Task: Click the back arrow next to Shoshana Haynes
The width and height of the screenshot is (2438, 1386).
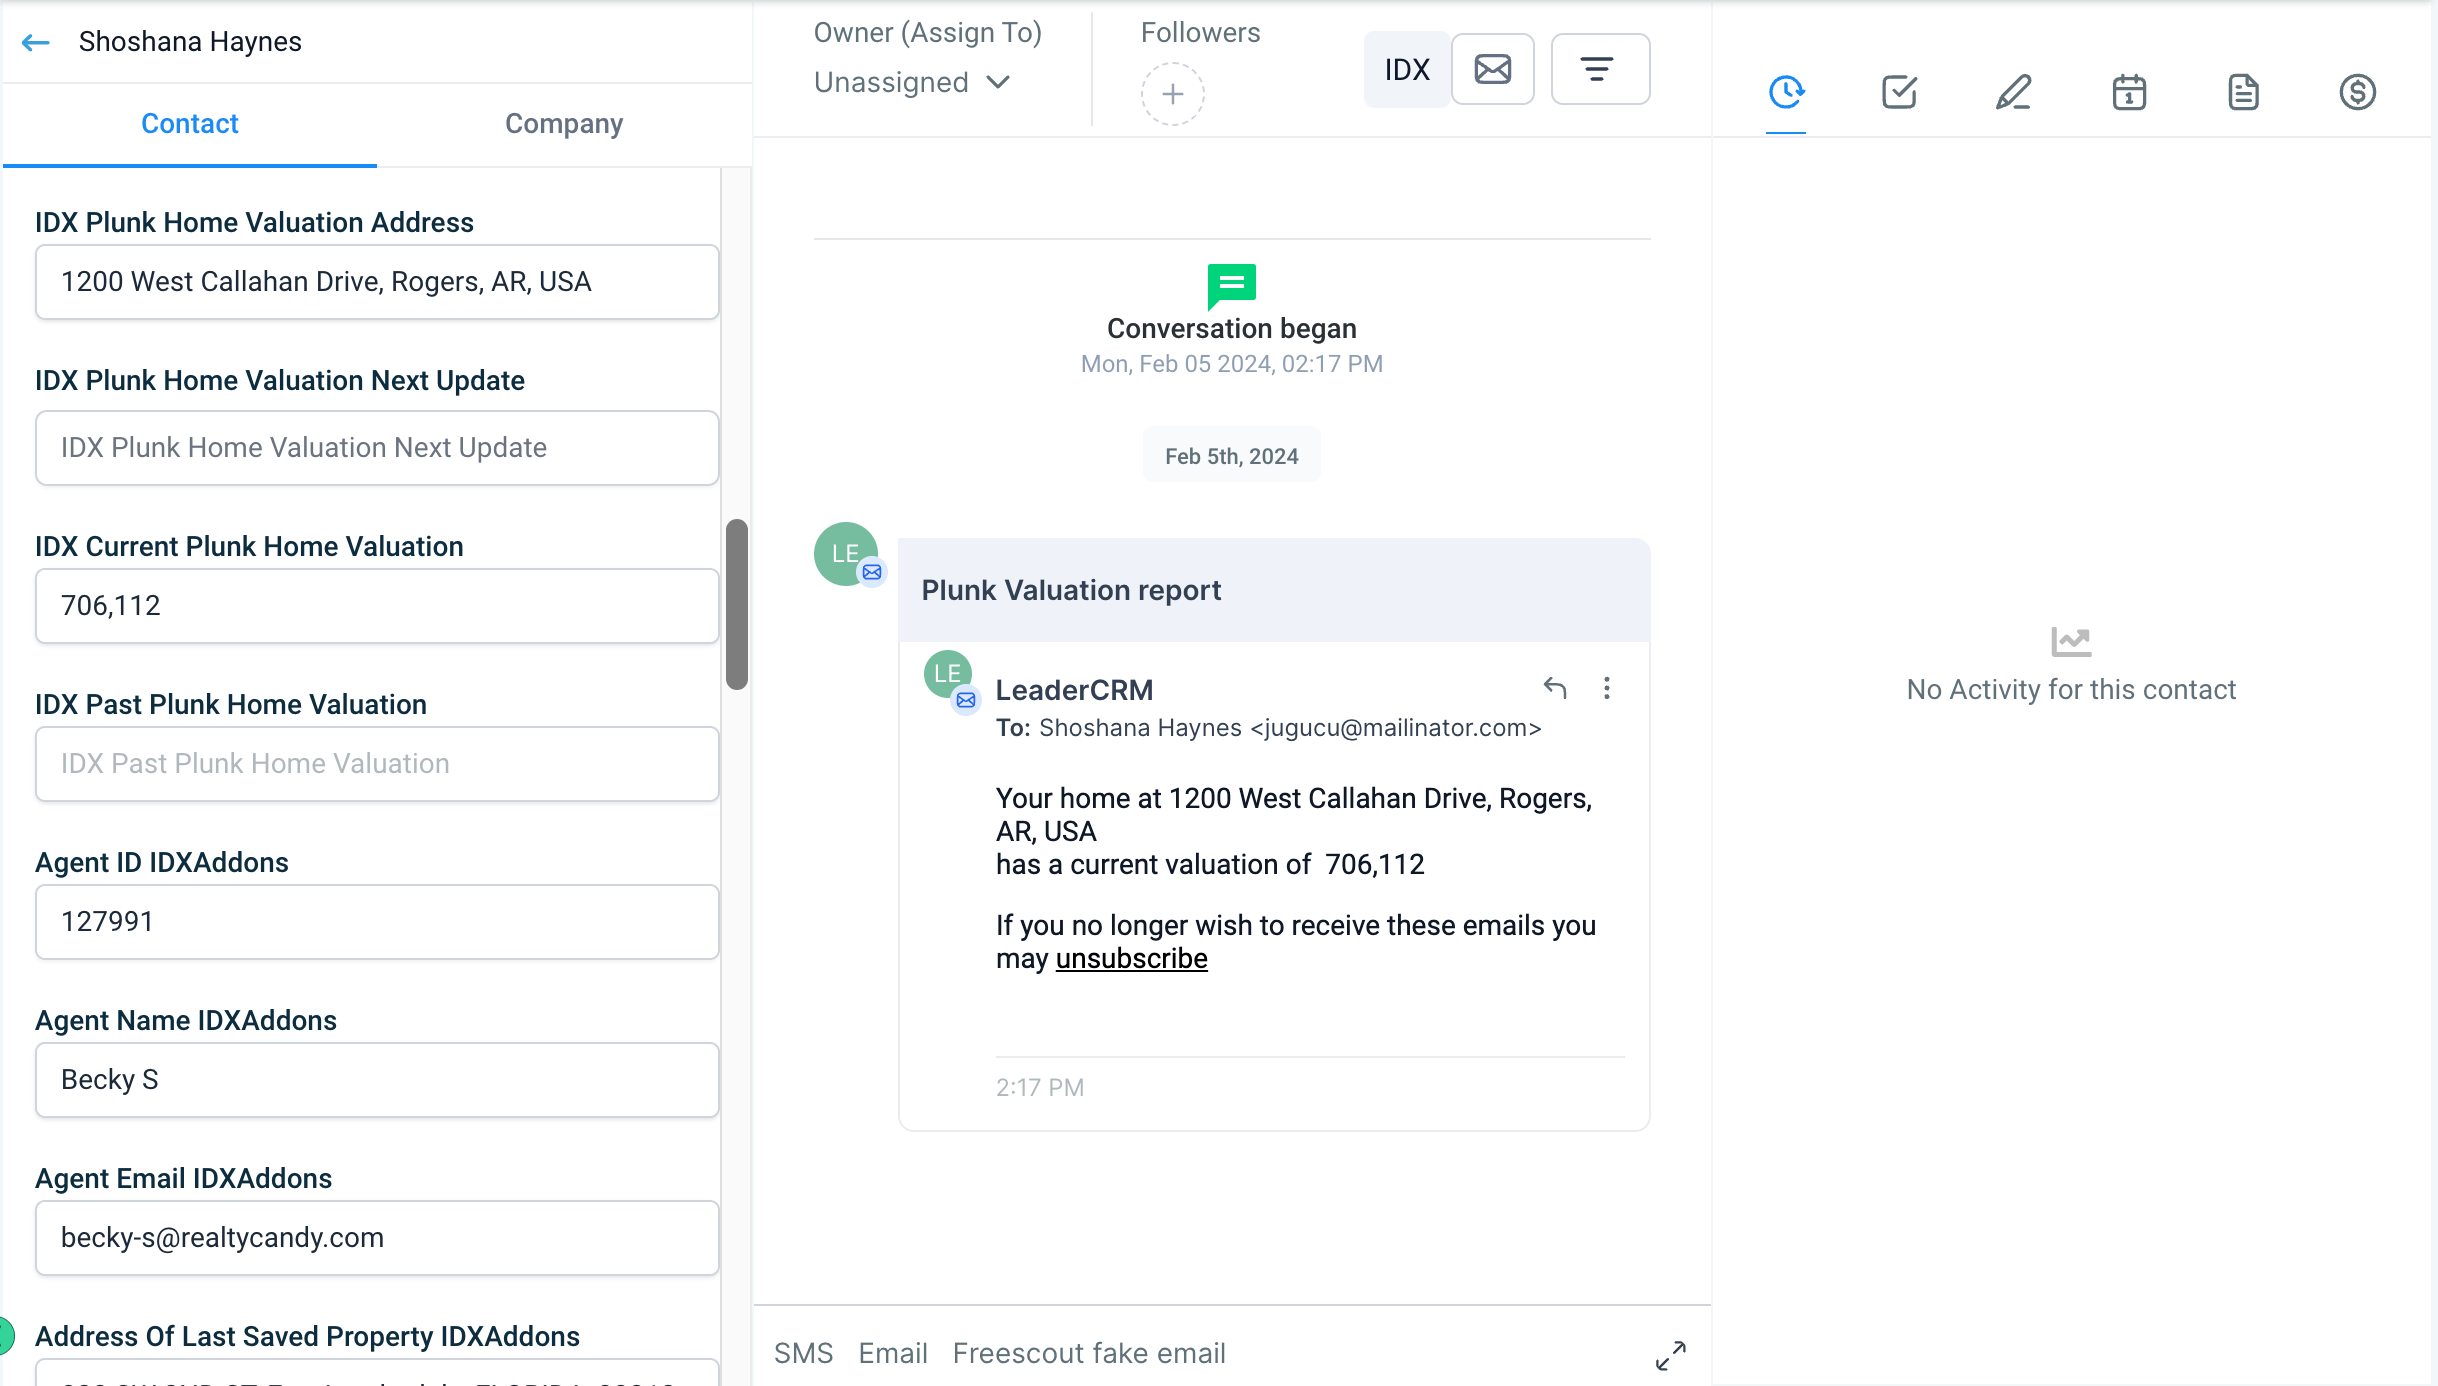Action: 36,42
